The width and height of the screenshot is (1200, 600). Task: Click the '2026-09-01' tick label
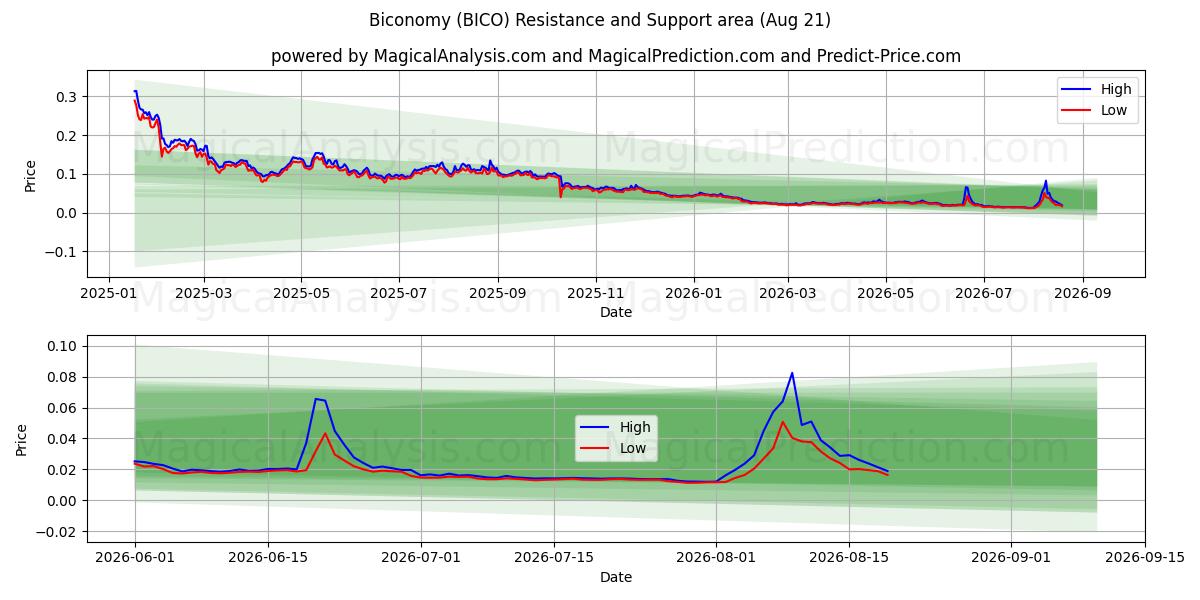1011,559
